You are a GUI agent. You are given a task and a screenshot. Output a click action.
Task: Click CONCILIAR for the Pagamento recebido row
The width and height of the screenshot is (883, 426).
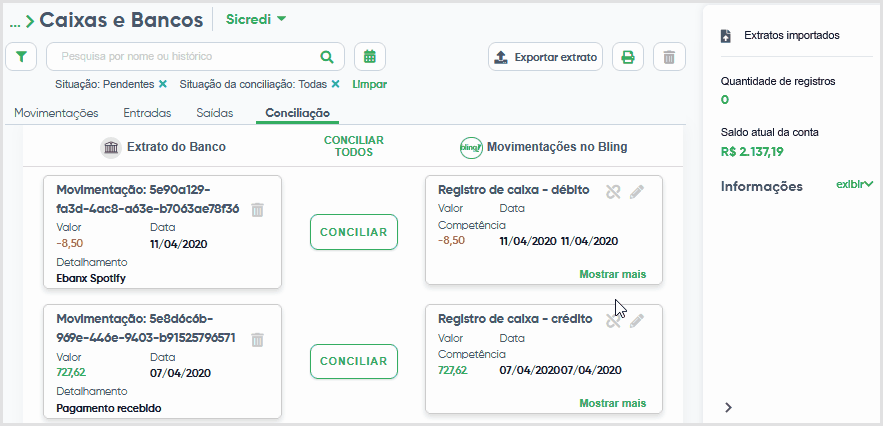(354, 361)
